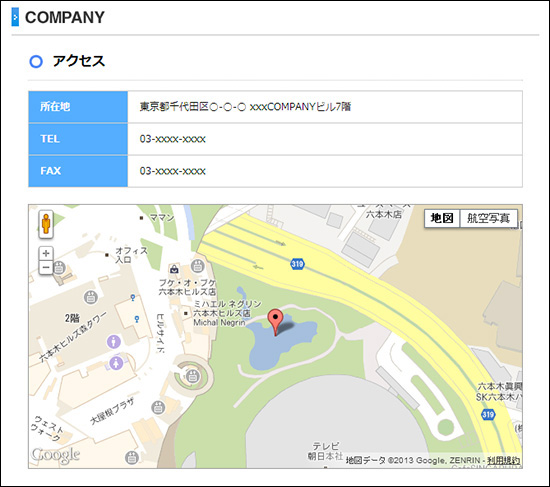
Task: Open the 利用規約 terms link
Action: click(503, 460)
